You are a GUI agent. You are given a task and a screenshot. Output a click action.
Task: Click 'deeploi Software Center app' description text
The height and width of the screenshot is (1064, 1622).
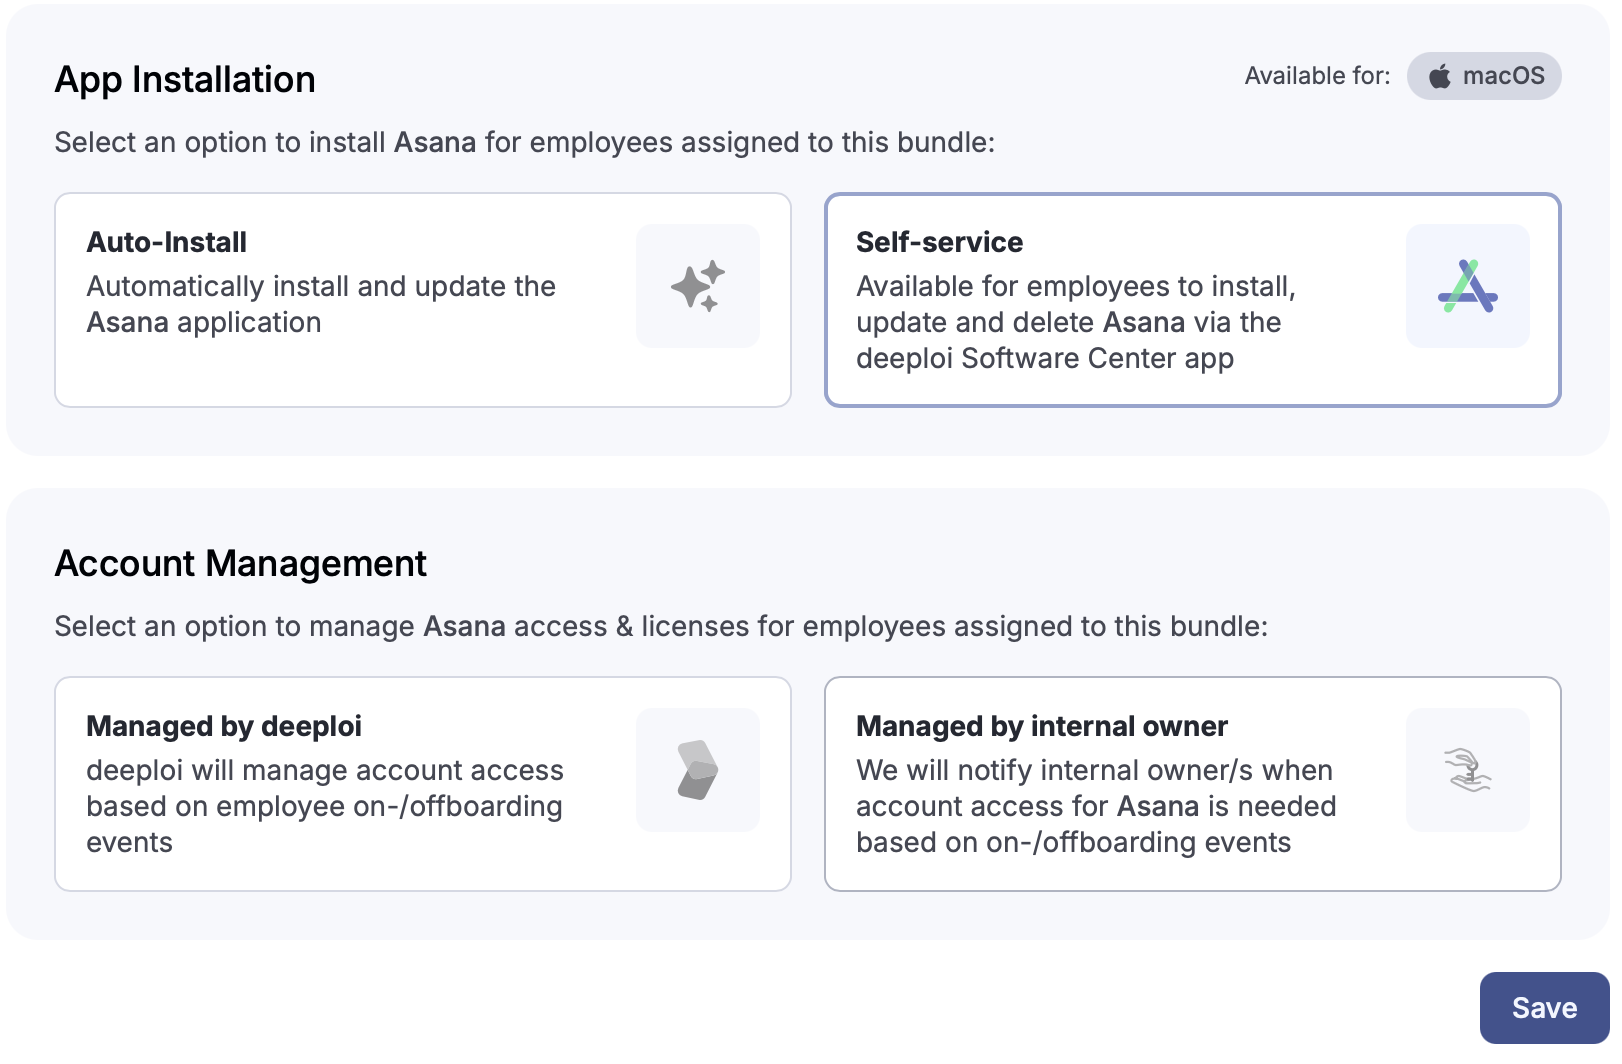(1045, 358)
